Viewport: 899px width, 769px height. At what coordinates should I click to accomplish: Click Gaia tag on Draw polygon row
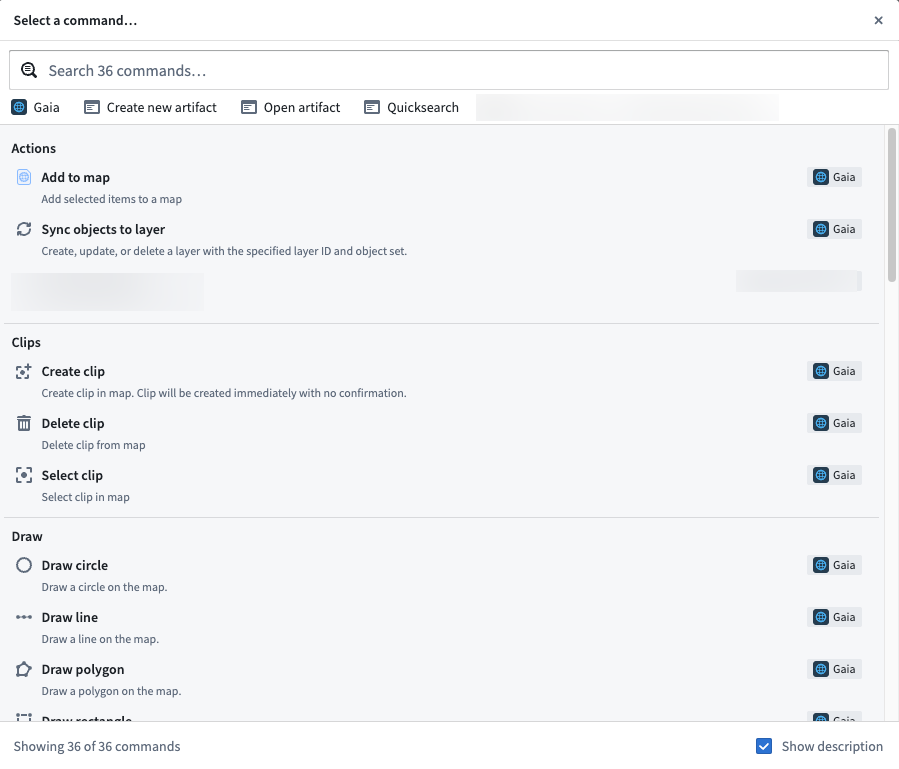(834, 669)
